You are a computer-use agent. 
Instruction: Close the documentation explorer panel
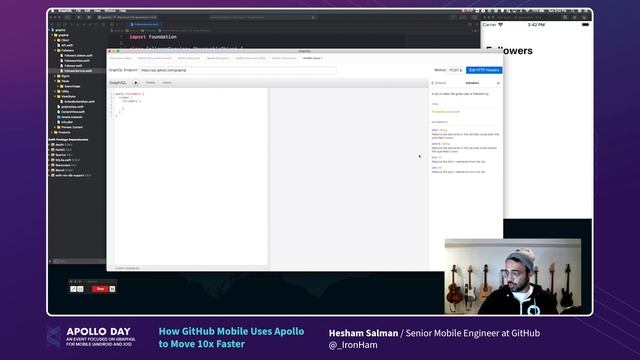[498, 83]
